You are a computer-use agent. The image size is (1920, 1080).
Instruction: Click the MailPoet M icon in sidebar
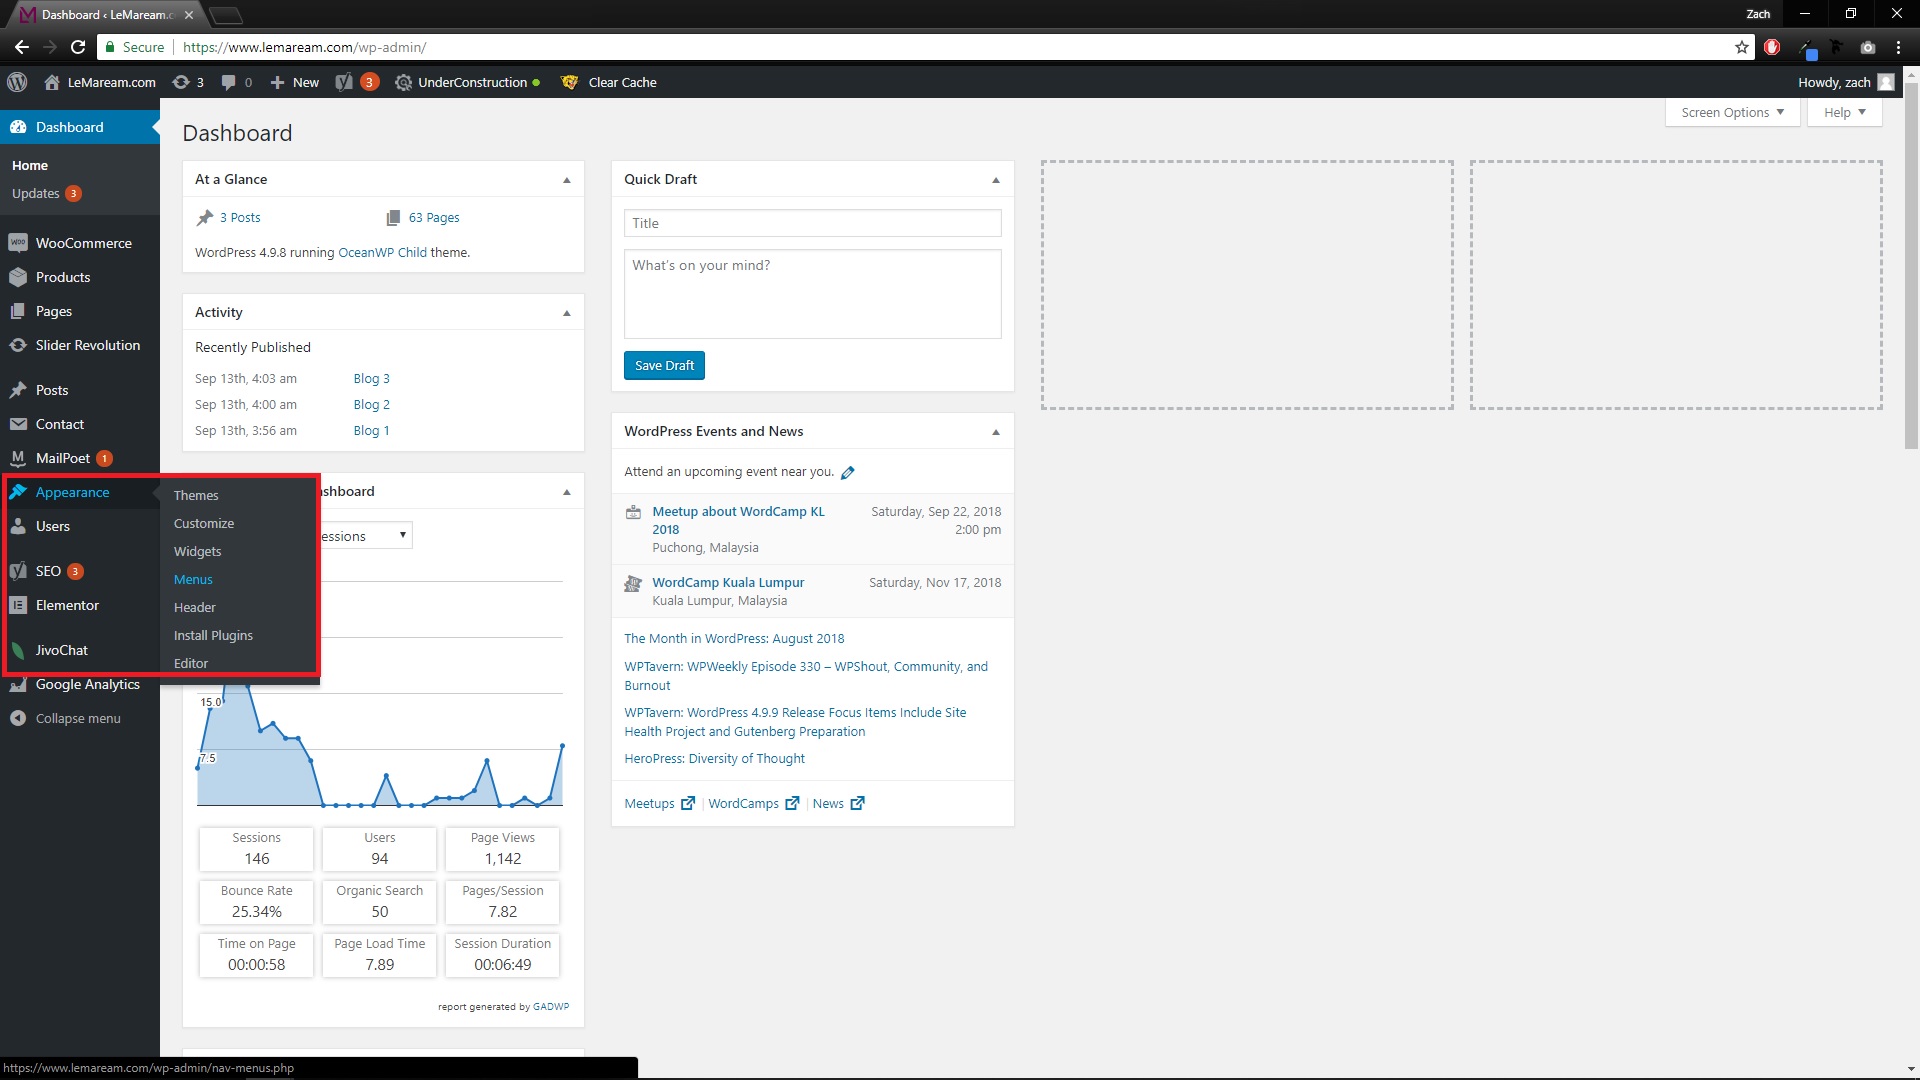coord(18,458)
